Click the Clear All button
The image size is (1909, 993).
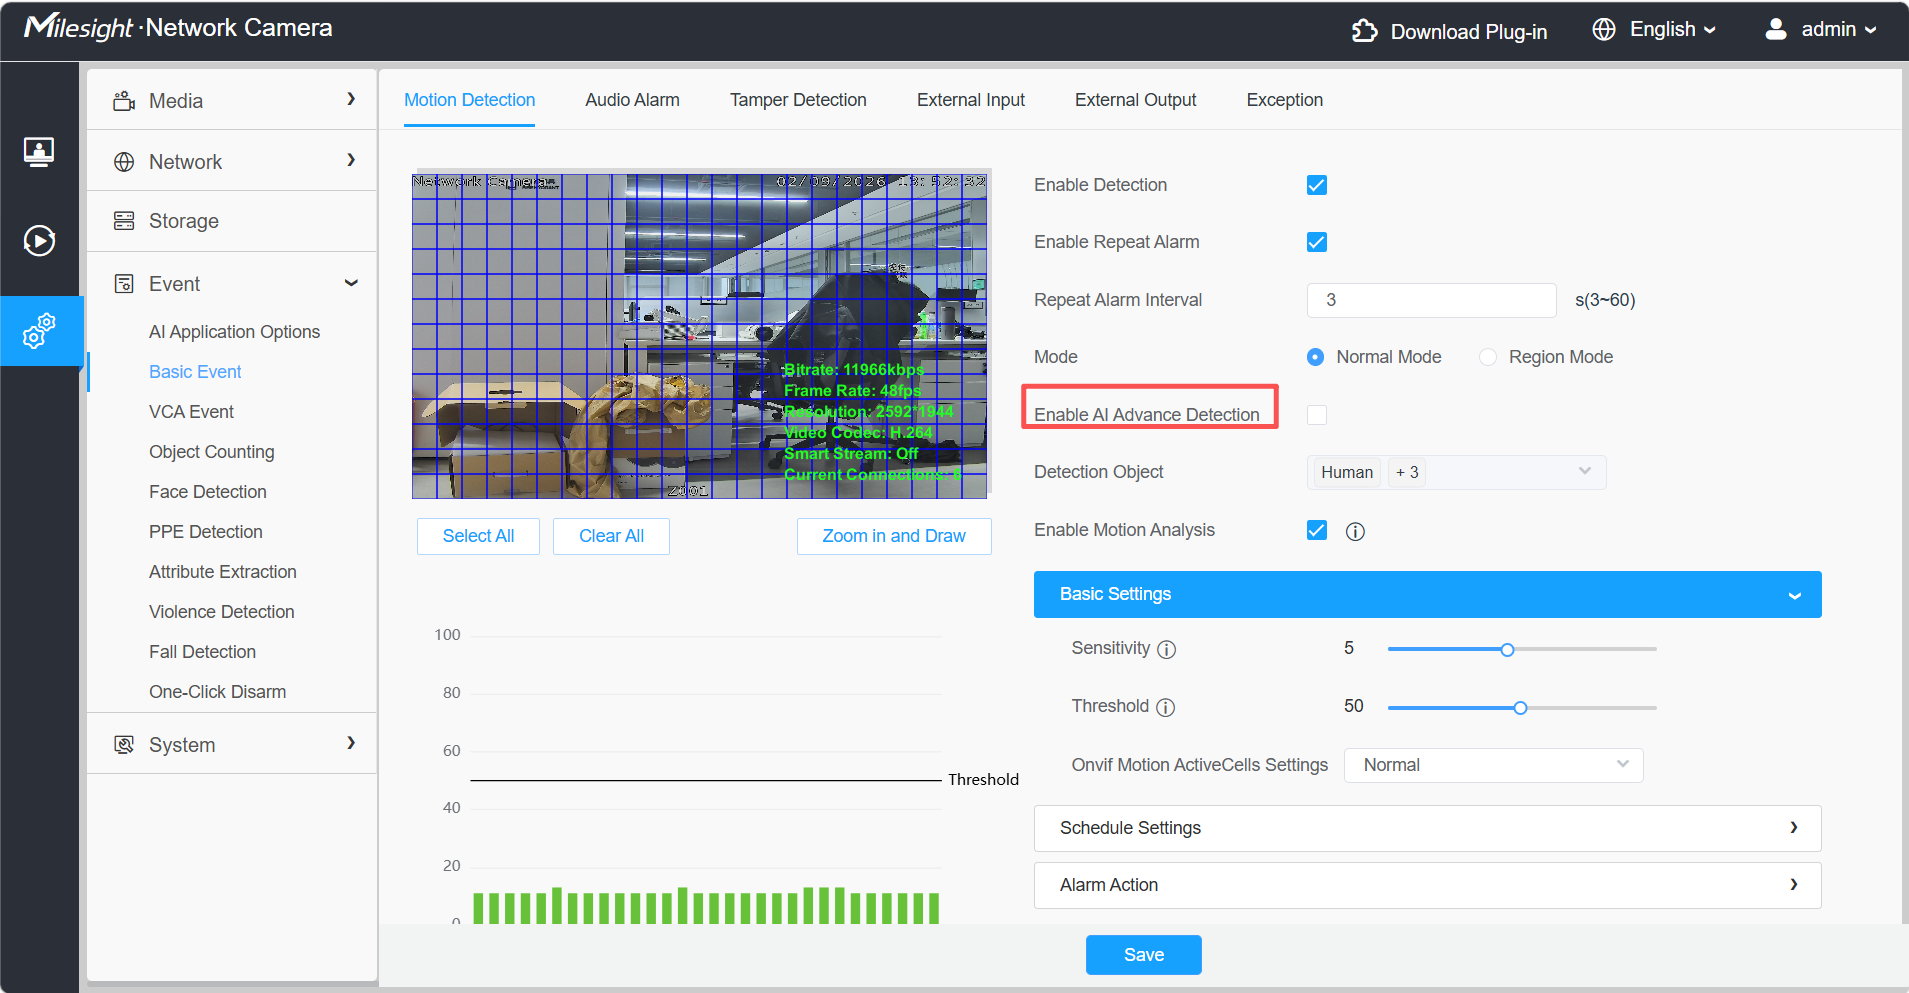611,536
